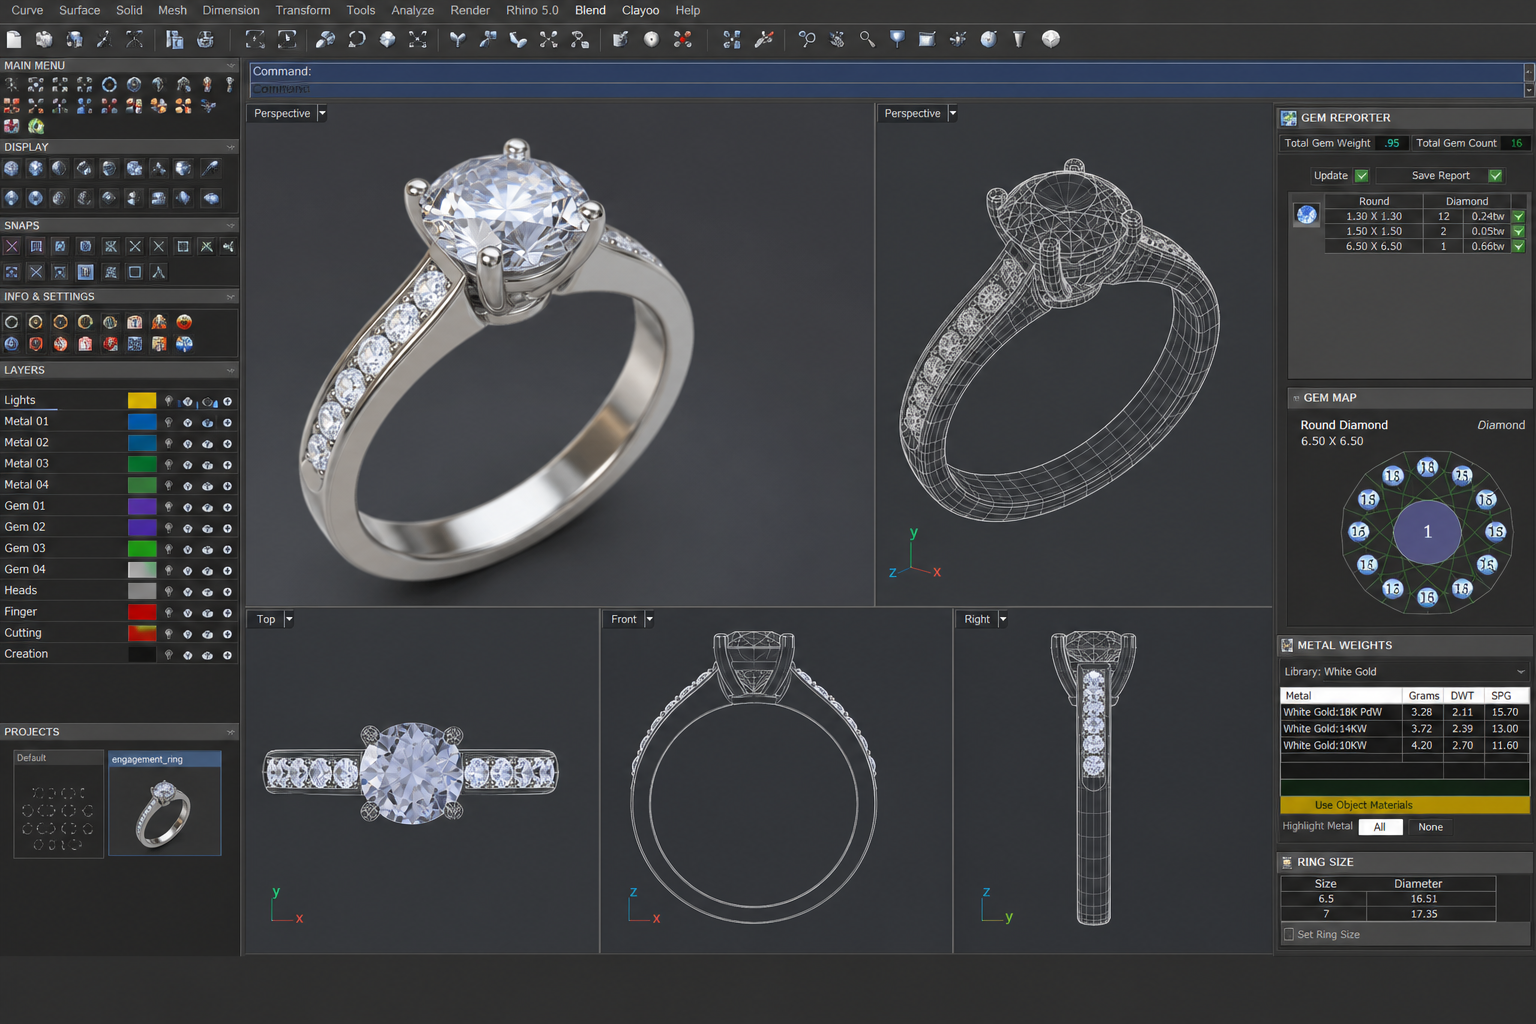Enable the Set Ring Size checkbox

(x=1289, y=934)
